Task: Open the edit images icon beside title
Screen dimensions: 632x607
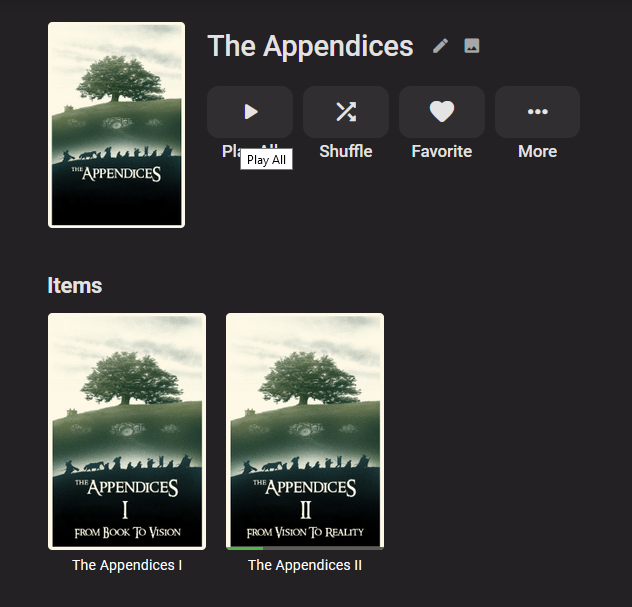Action: (x=472, y=46)
